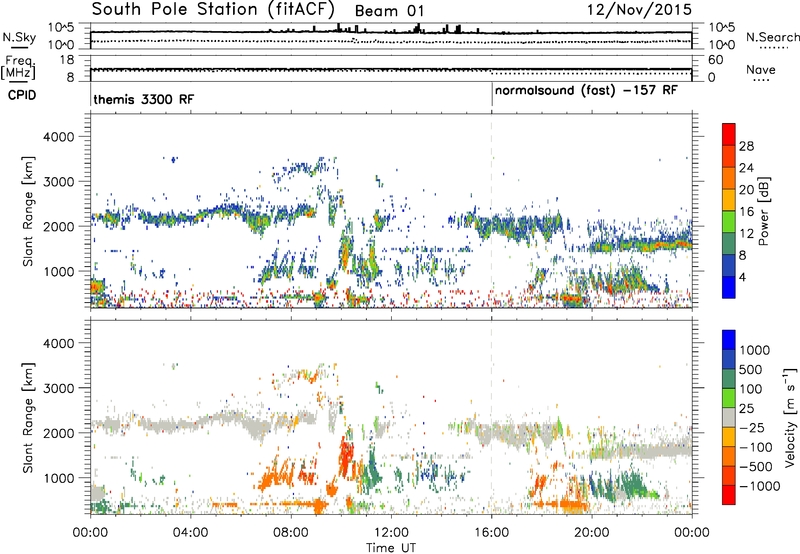Click the 'Slant Range [km]' label of velocity panel
Screen dimensions: 800x554
click(28, 418)
